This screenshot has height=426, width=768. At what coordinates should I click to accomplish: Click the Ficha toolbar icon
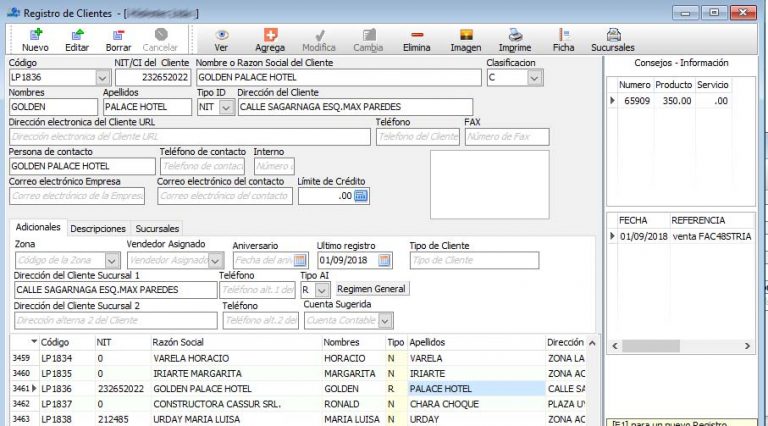[x=564, y=35]
